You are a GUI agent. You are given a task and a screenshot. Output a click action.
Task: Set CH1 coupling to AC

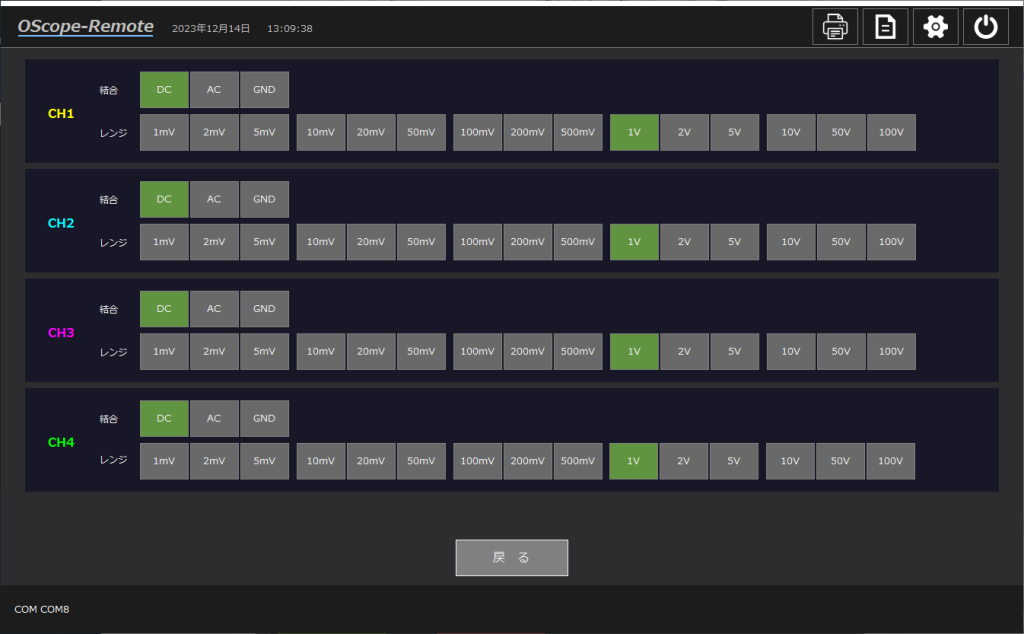(x=214, y=89)
